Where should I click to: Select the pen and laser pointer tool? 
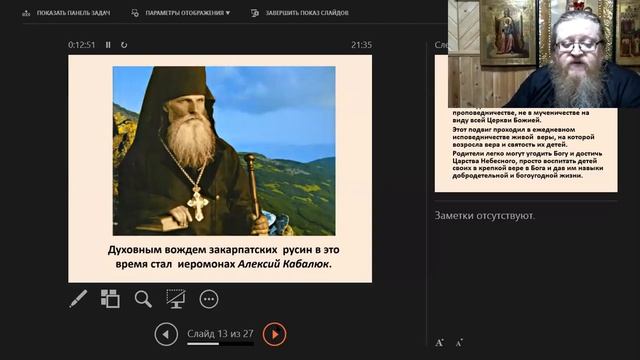point(78,299)
